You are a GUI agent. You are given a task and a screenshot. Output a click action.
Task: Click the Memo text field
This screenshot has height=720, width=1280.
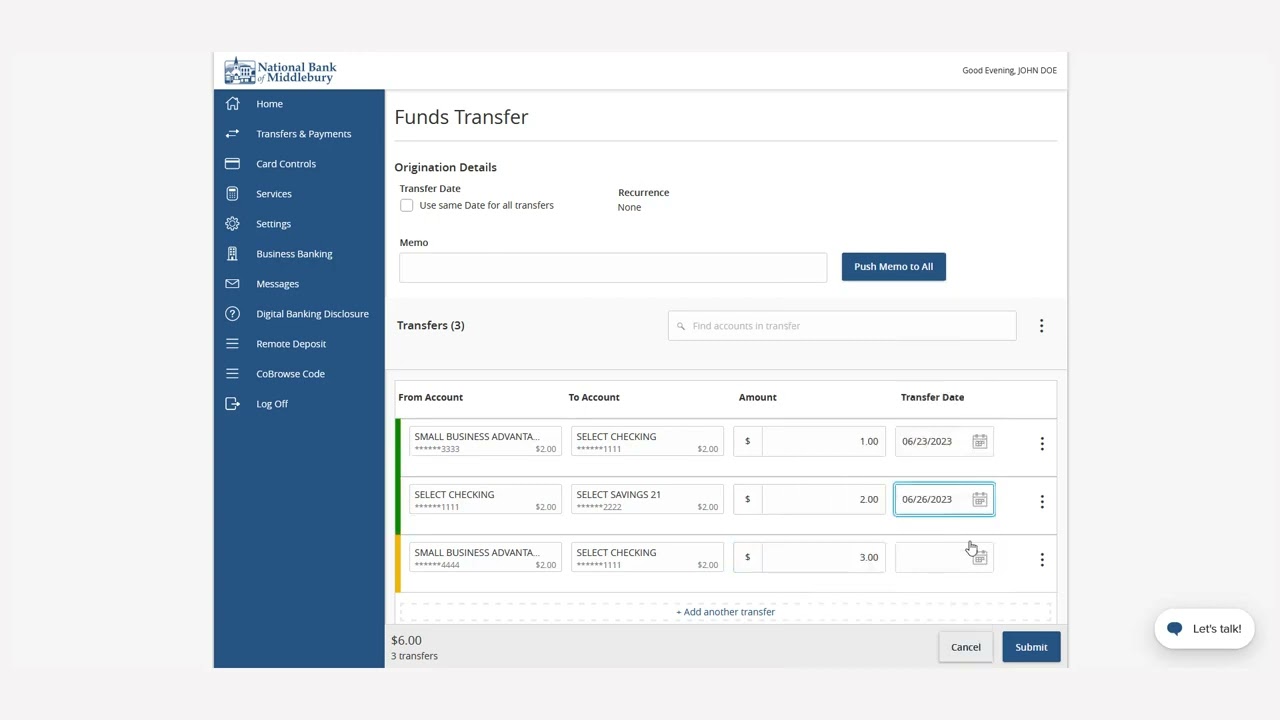coord(613,267)
